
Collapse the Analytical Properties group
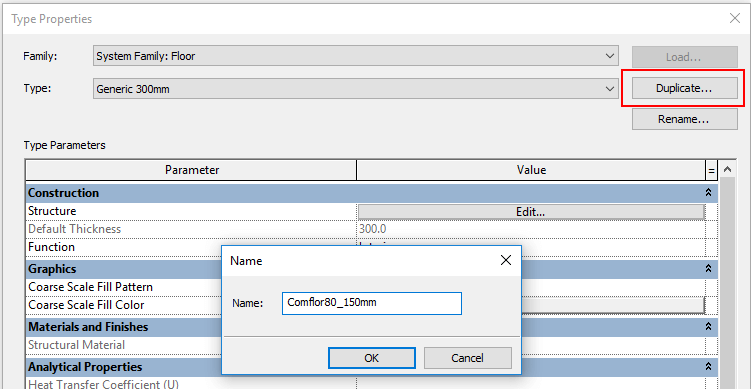708,366
